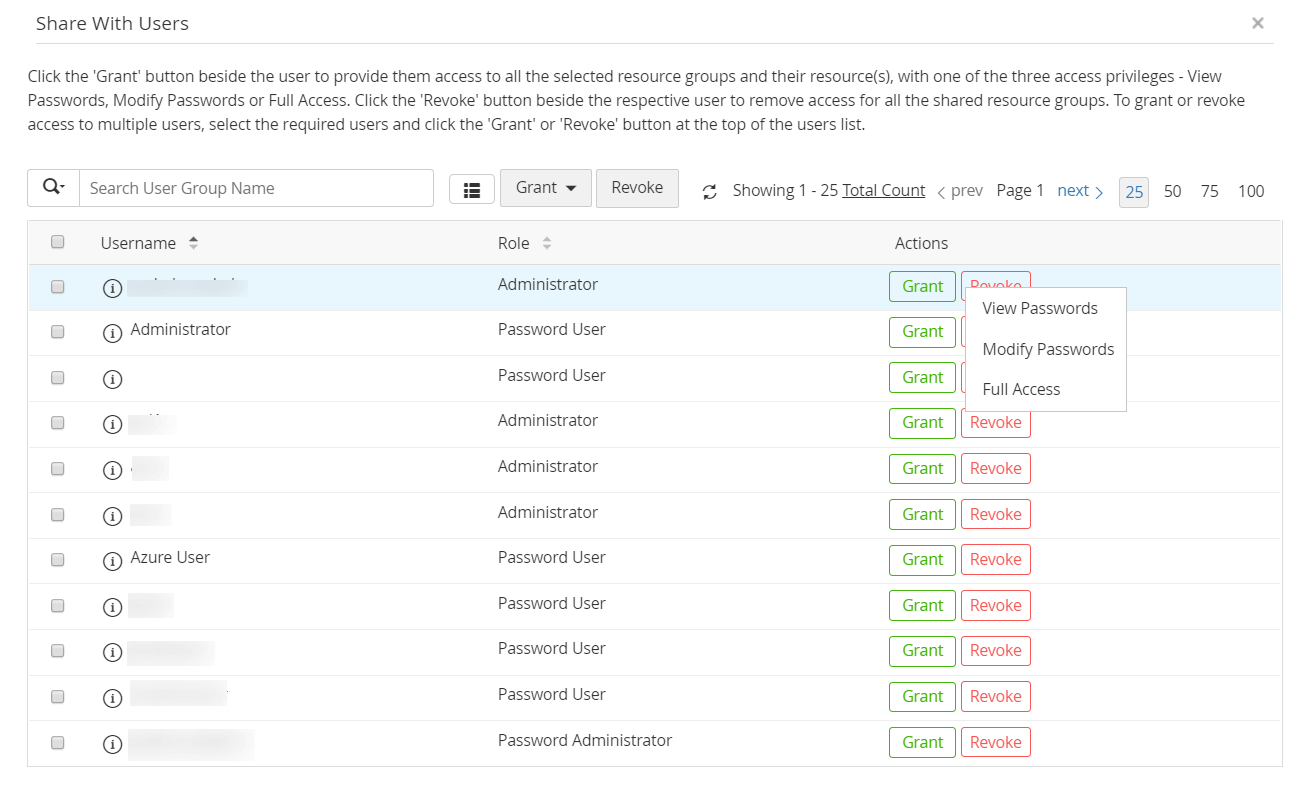This screenshot has width=1307, height=794.
Task: Select Modify Passwords in the menu
Action: click(1048, 350)
